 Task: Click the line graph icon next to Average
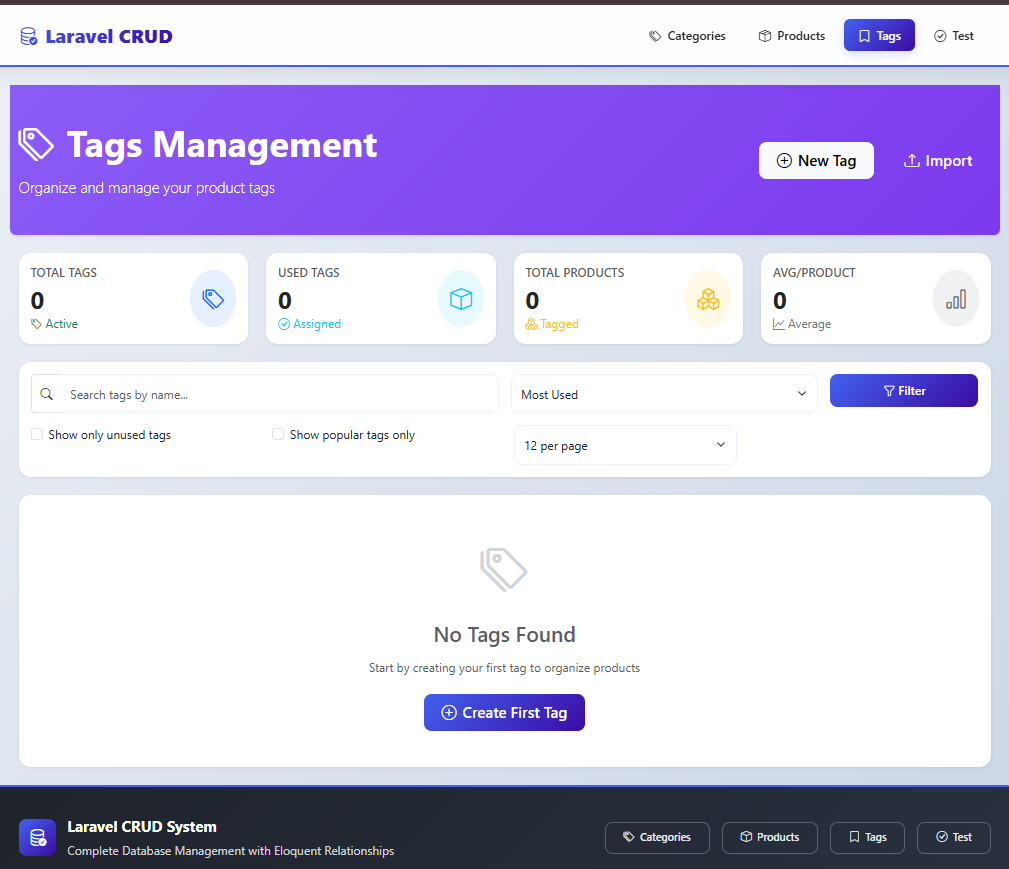(779, 324)
